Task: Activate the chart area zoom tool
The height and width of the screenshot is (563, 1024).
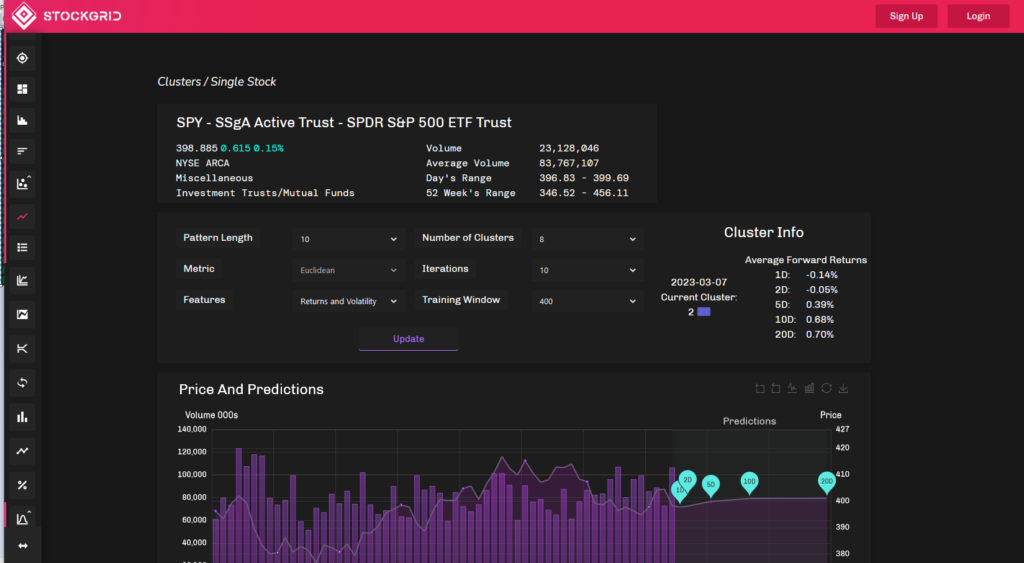Action: pos(760,389)
